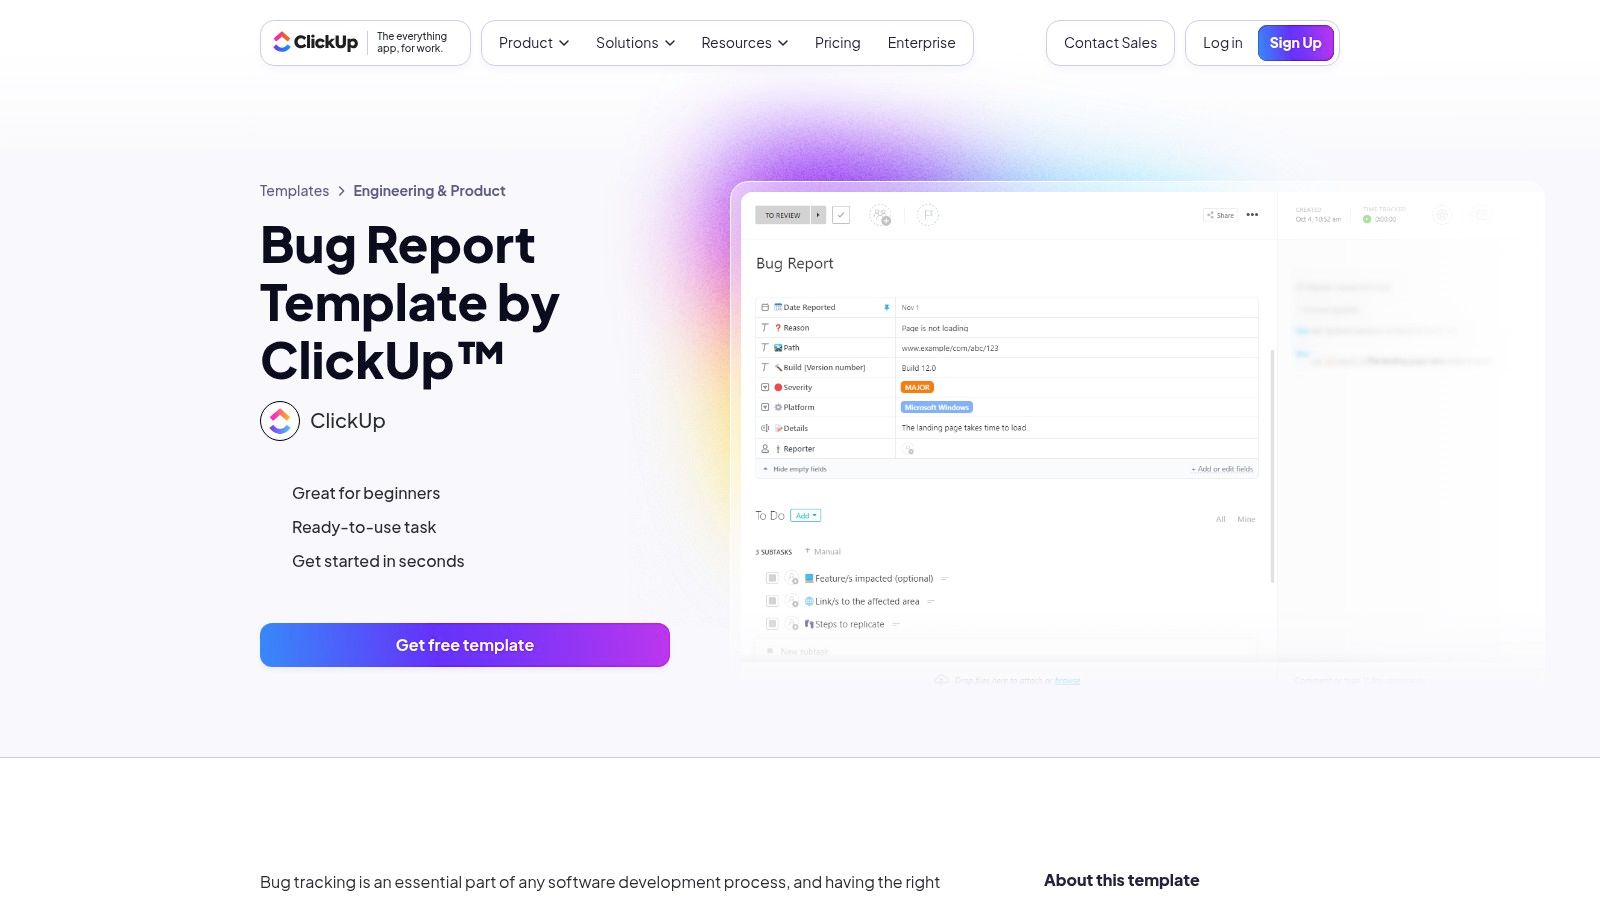Click the ellipsis (more options) icon
Viewport: 1600px width, 900px height.
(1252, 214)
